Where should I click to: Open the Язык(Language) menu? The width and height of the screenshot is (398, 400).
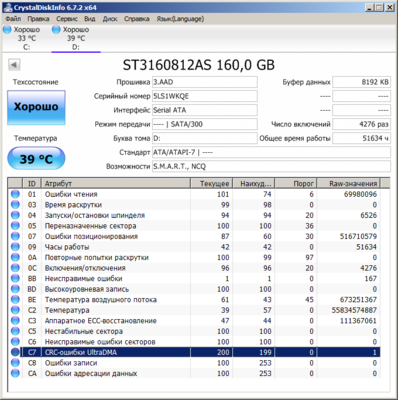(180, 19)
